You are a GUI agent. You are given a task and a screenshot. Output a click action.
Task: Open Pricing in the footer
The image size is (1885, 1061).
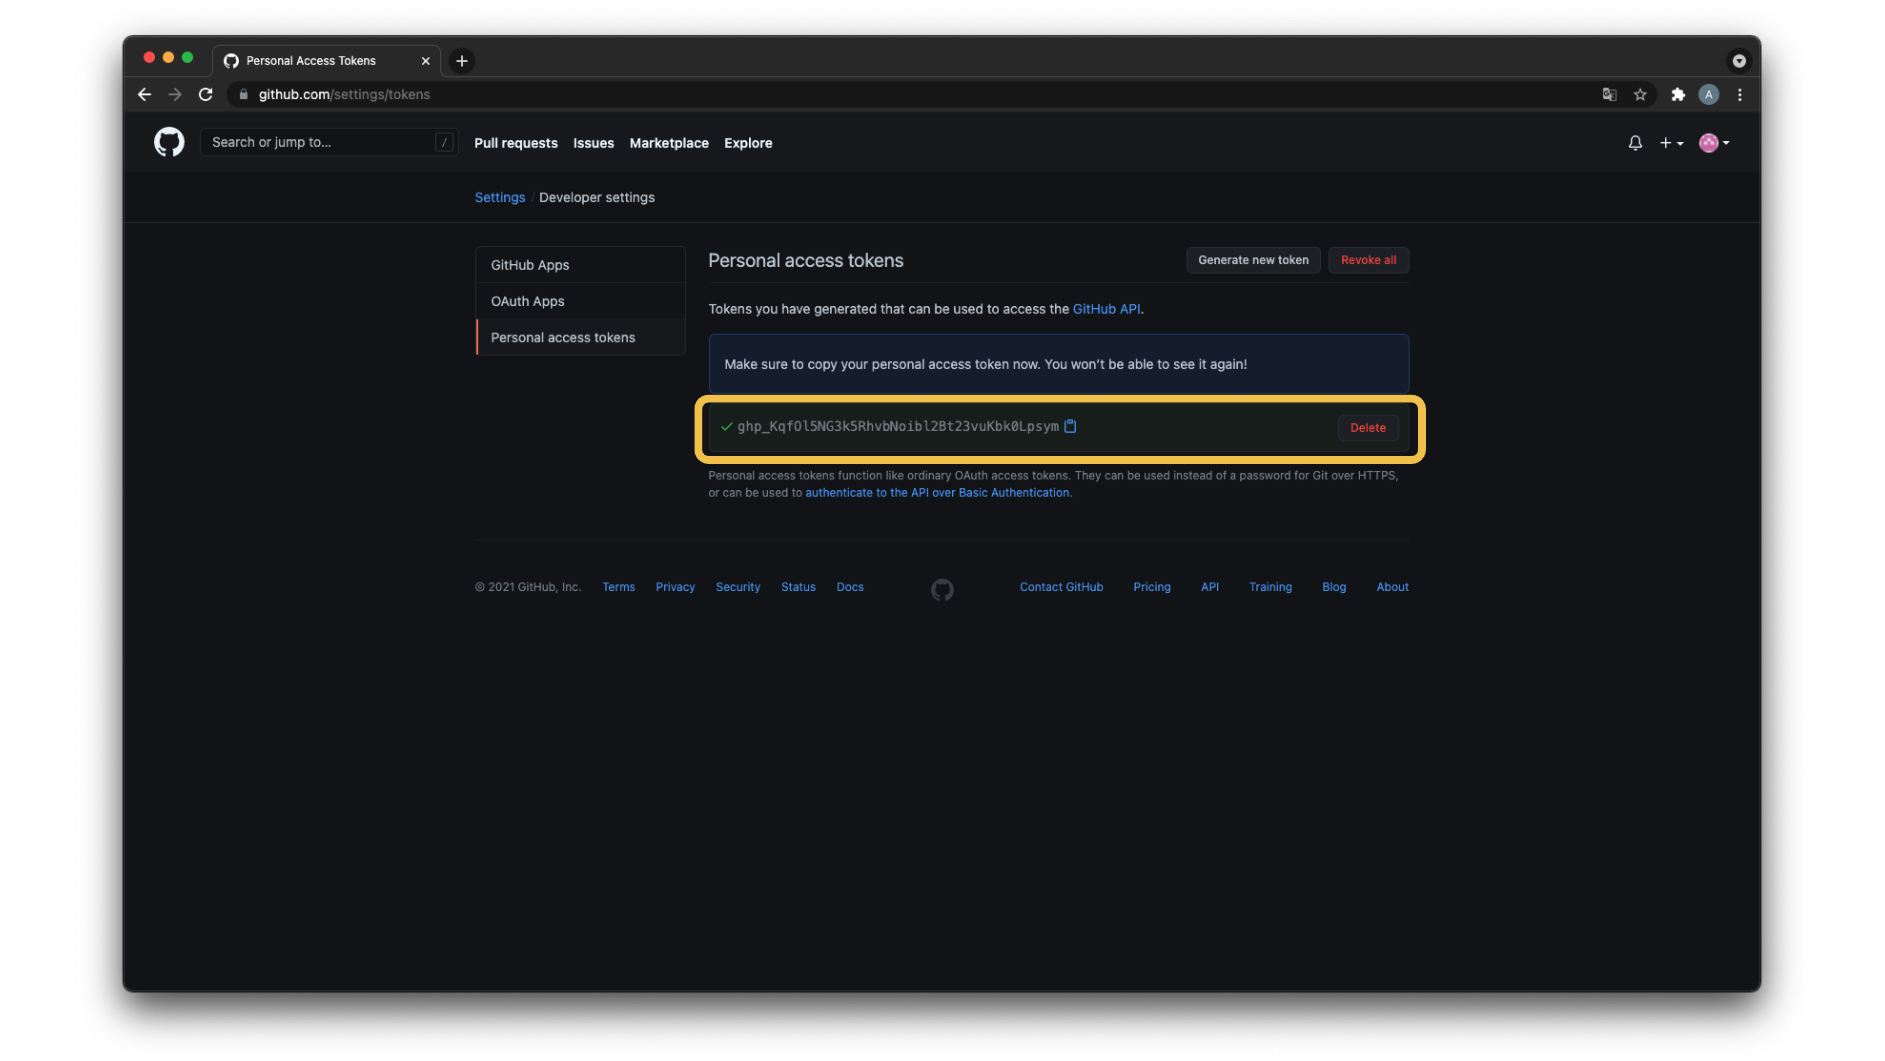pos(1152,587)
